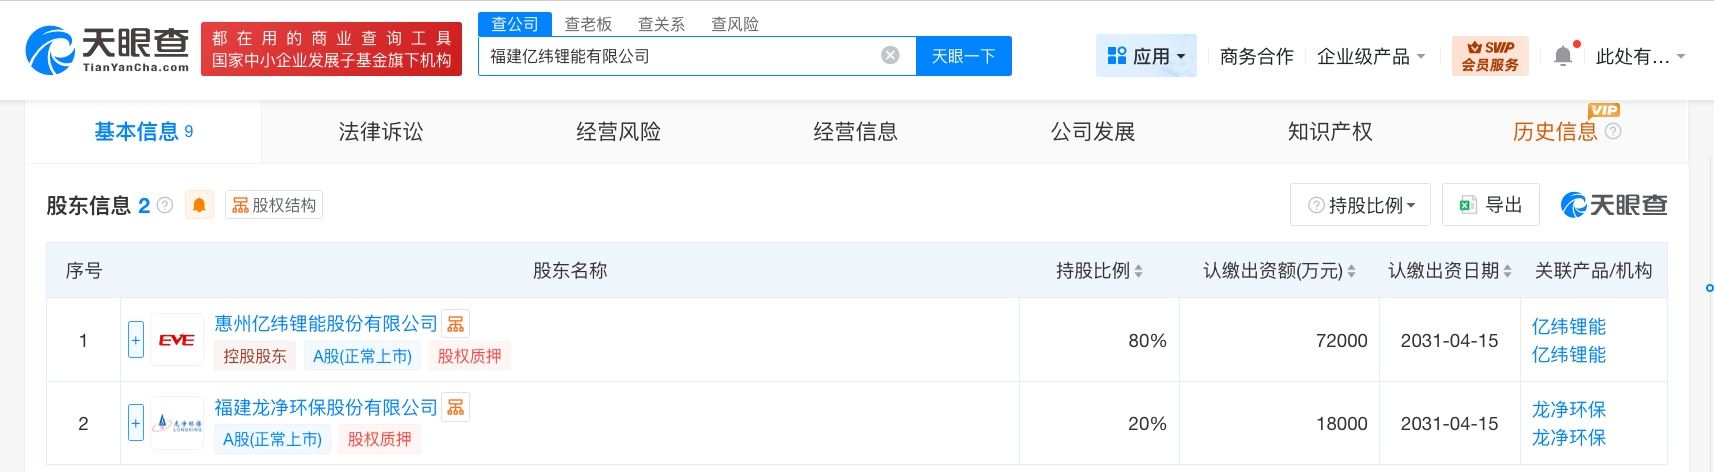Open the 企业级产品 dropdown
The image size is (1714, 472).
coord(1370,56)
